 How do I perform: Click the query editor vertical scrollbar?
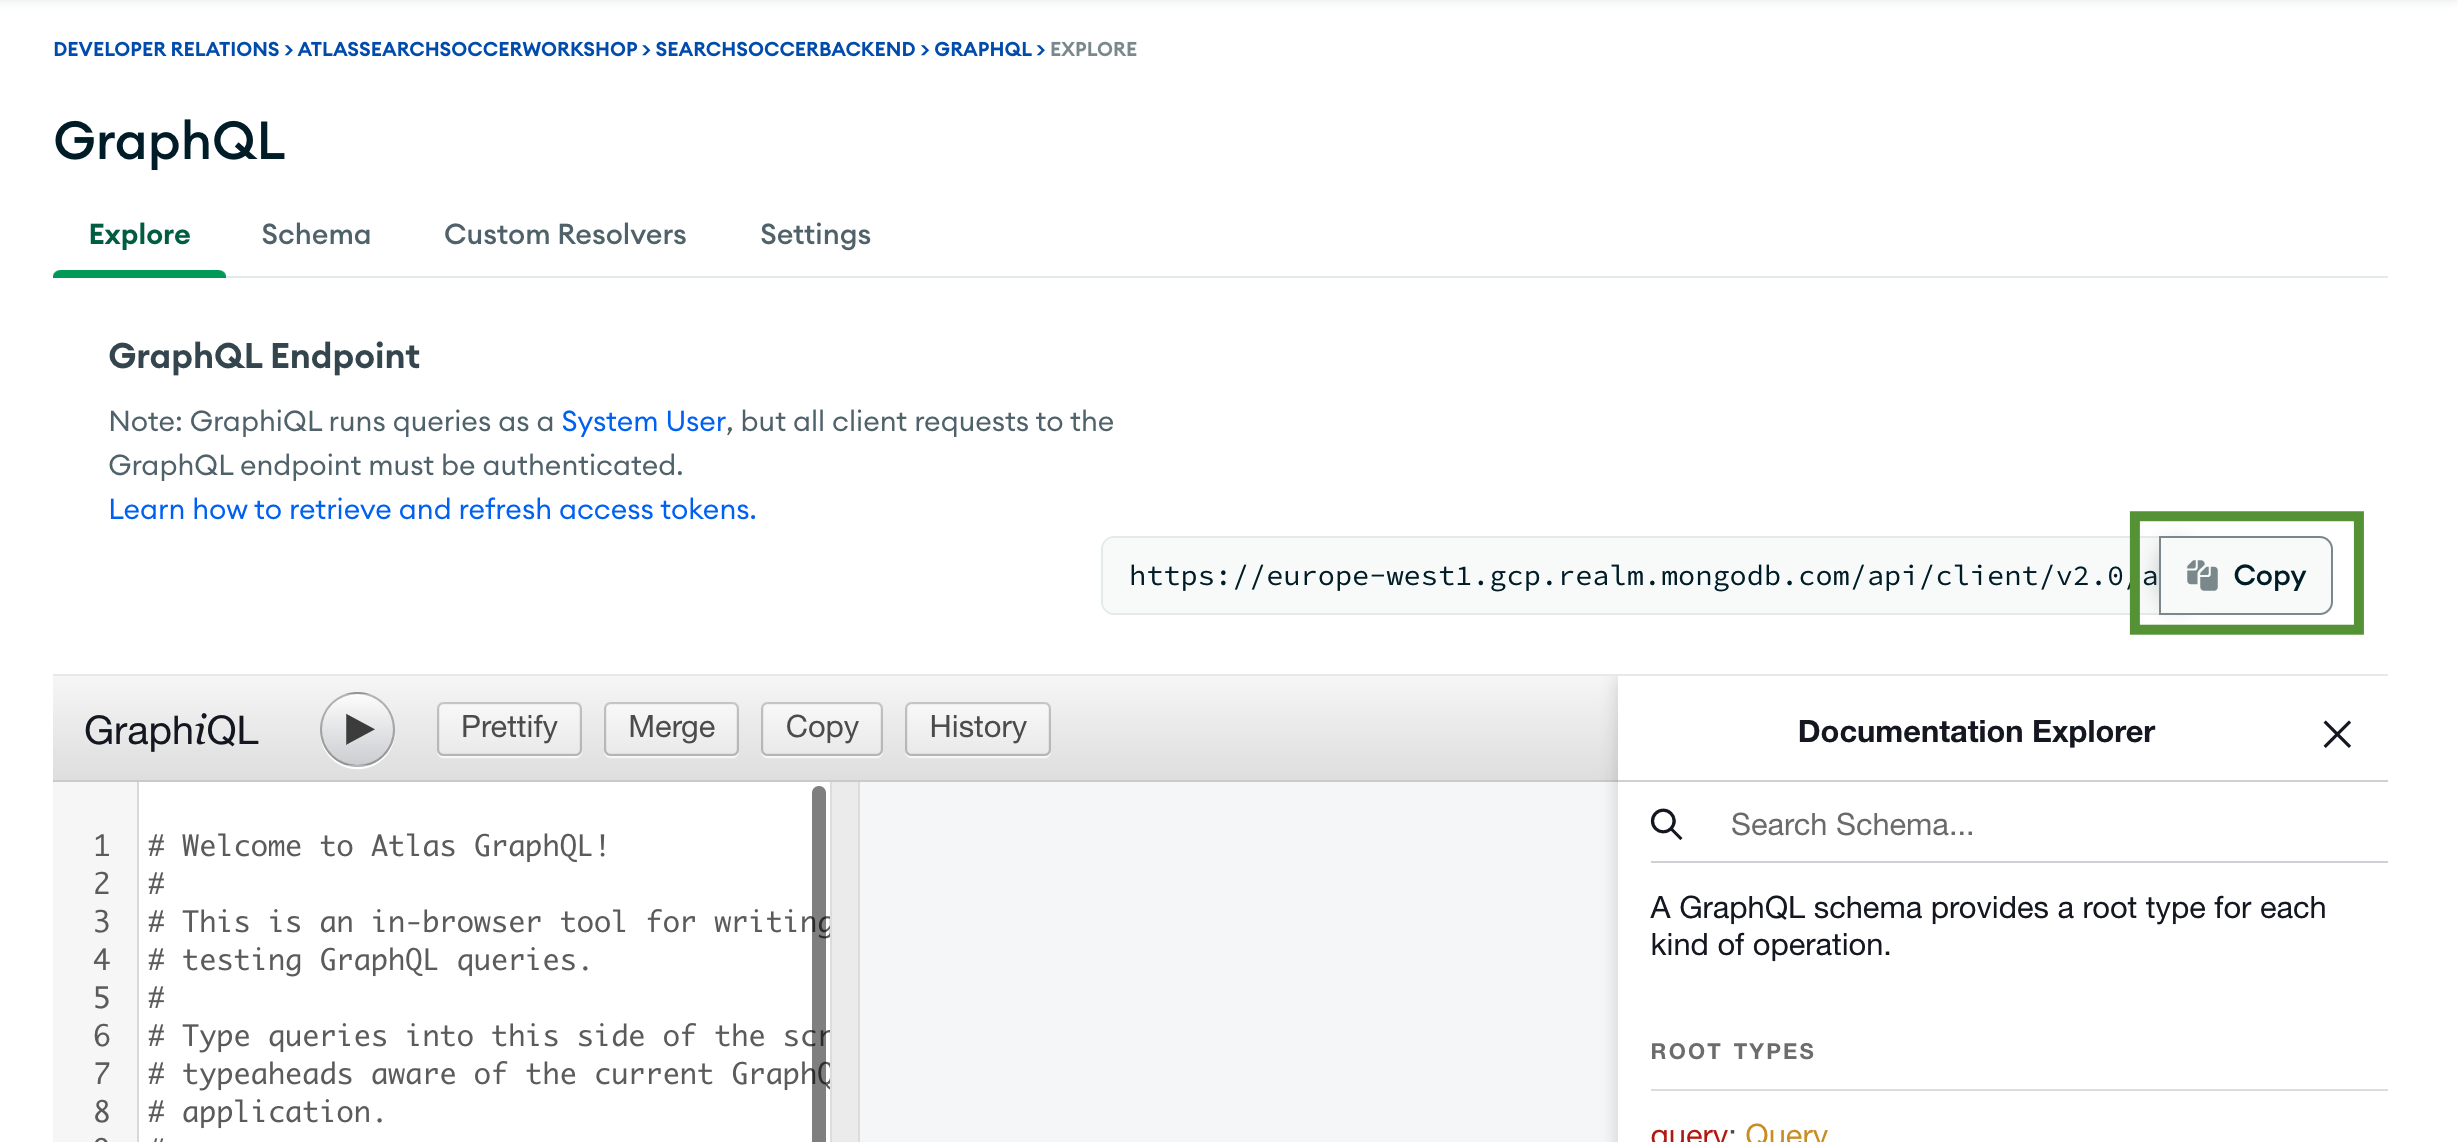pyautogui.click(x=819, y=962)
